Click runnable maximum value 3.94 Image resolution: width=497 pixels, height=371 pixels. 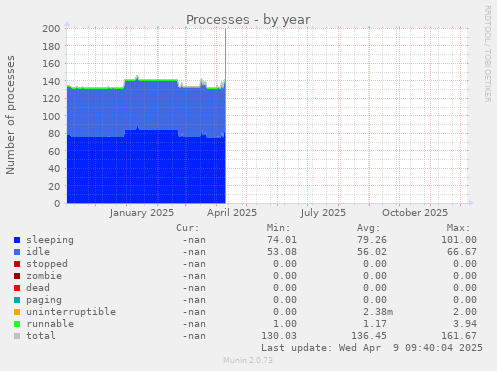click(x=465, y=324)
